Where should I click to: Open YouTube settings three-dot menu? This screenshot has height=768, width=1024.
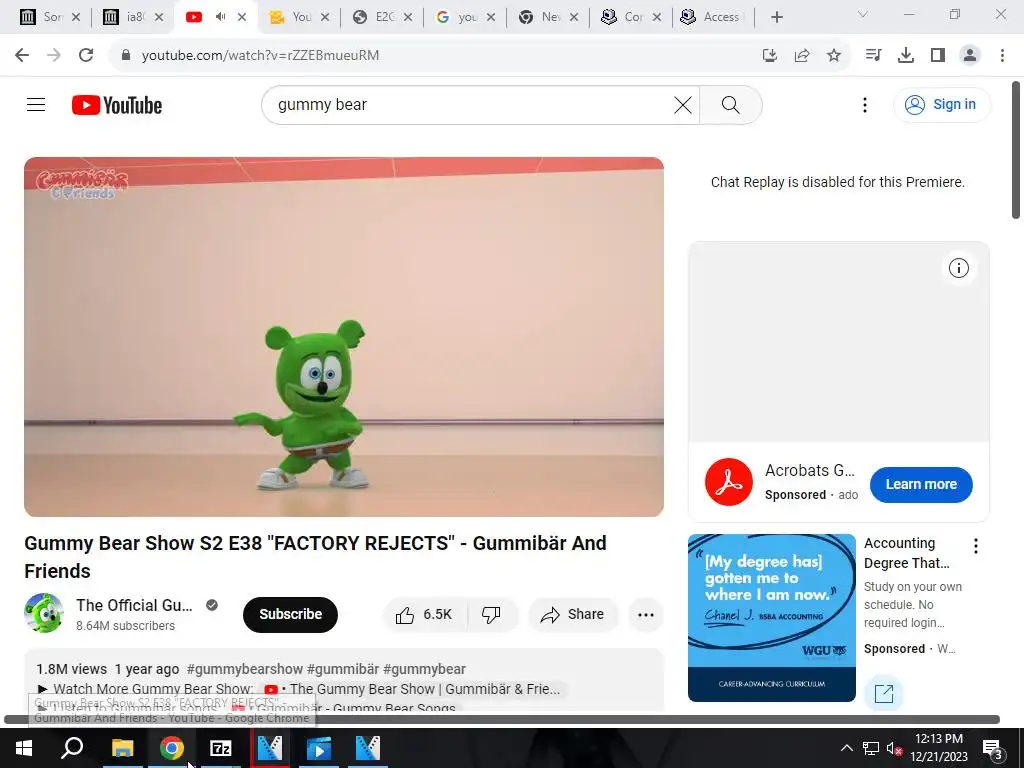click(x=865, y=105)
